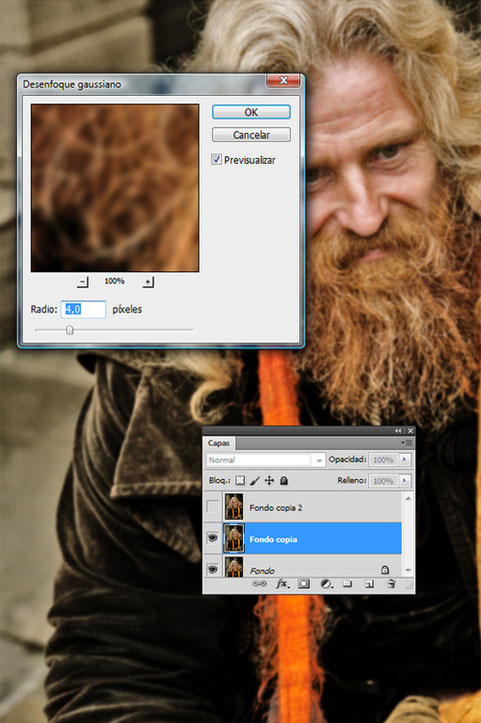
Task: Expand the Relleno slider arrow
Action: [x=405, y=480]
